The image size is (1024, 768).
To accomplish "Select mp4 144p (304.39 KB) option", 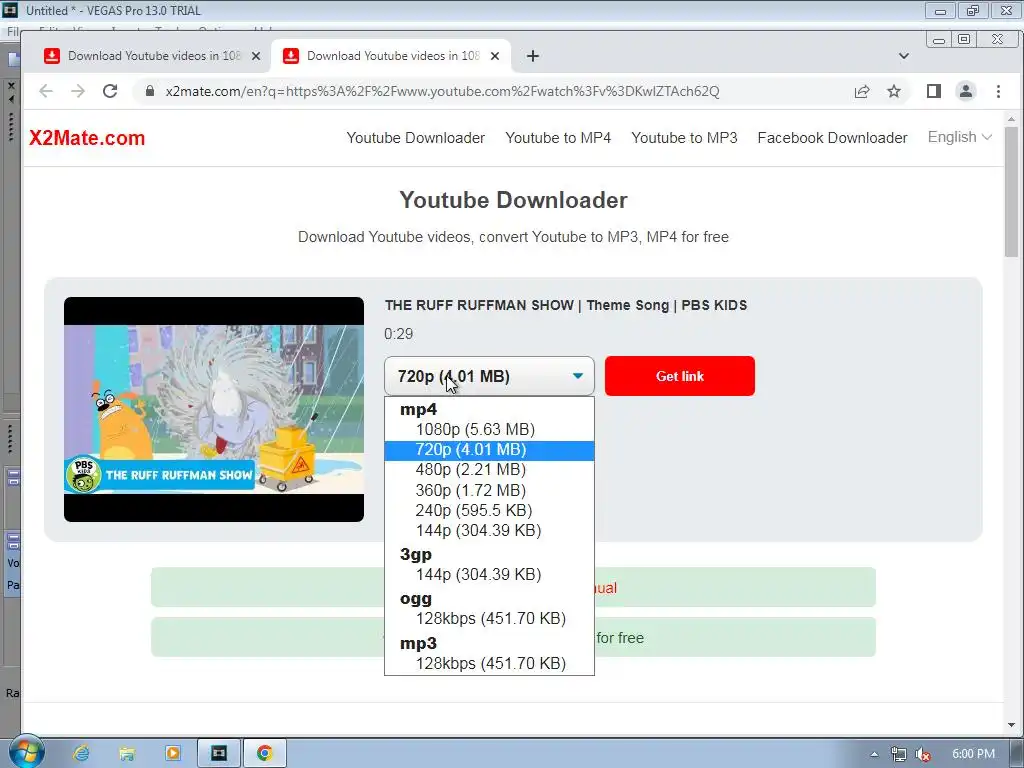I will coord(489,530).
